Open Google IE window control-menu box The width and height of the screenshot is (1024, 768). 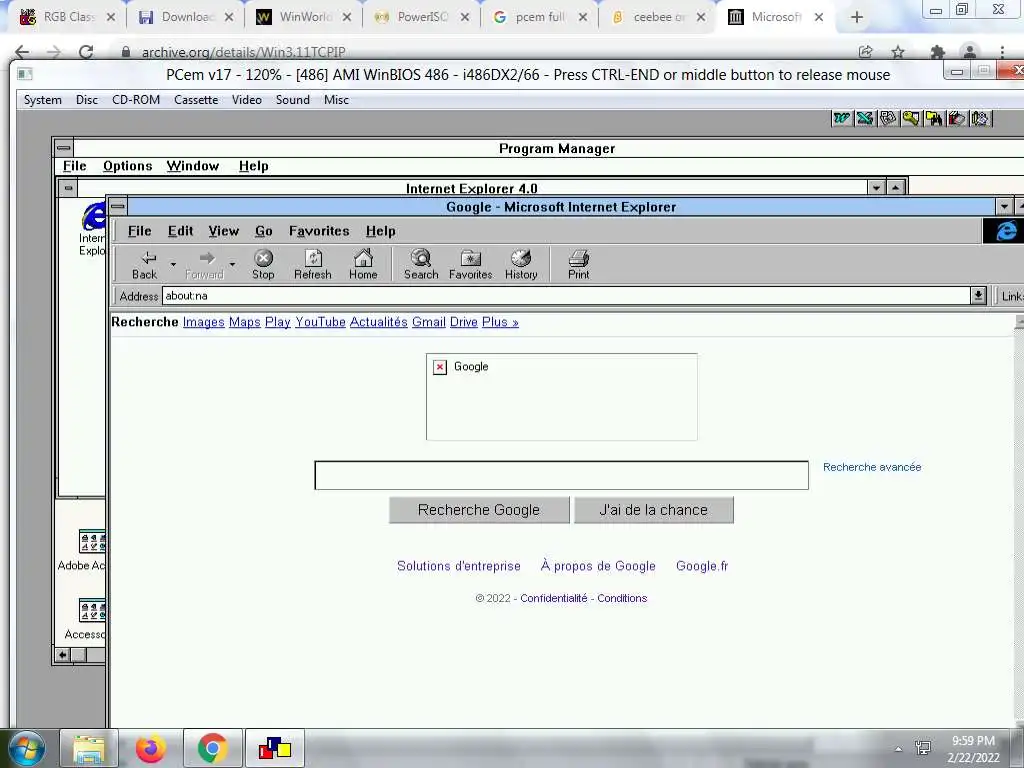[118, 206]
